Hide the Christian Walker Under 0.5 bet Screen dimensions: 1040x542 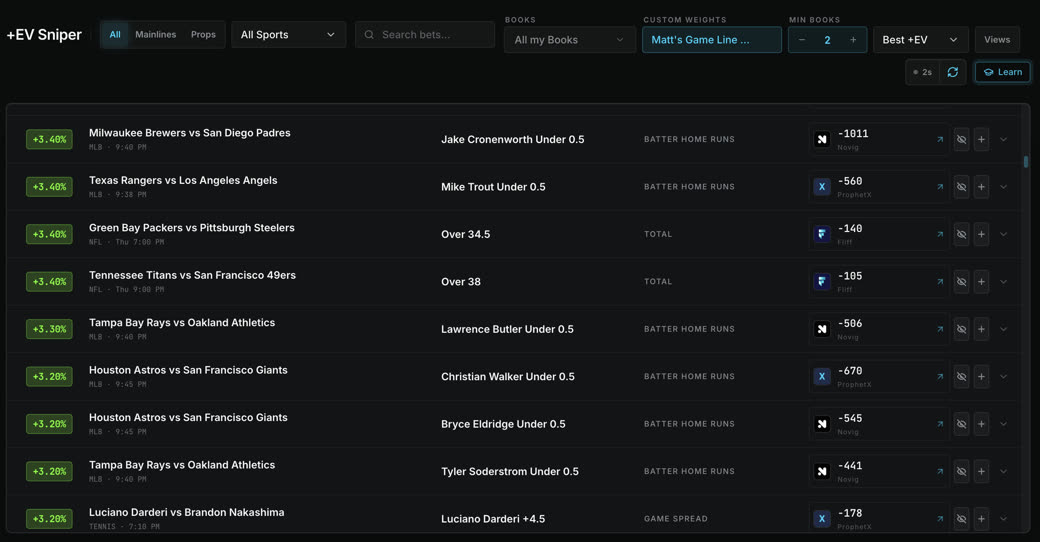961,377
